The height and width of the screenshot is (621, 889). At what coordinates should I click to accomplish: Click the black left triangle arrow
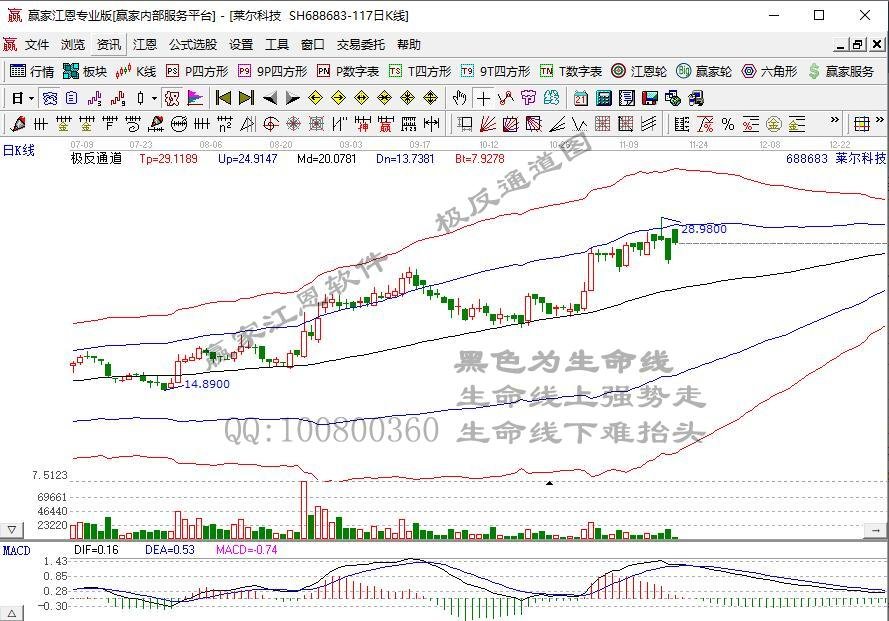[x=270, y=99]
